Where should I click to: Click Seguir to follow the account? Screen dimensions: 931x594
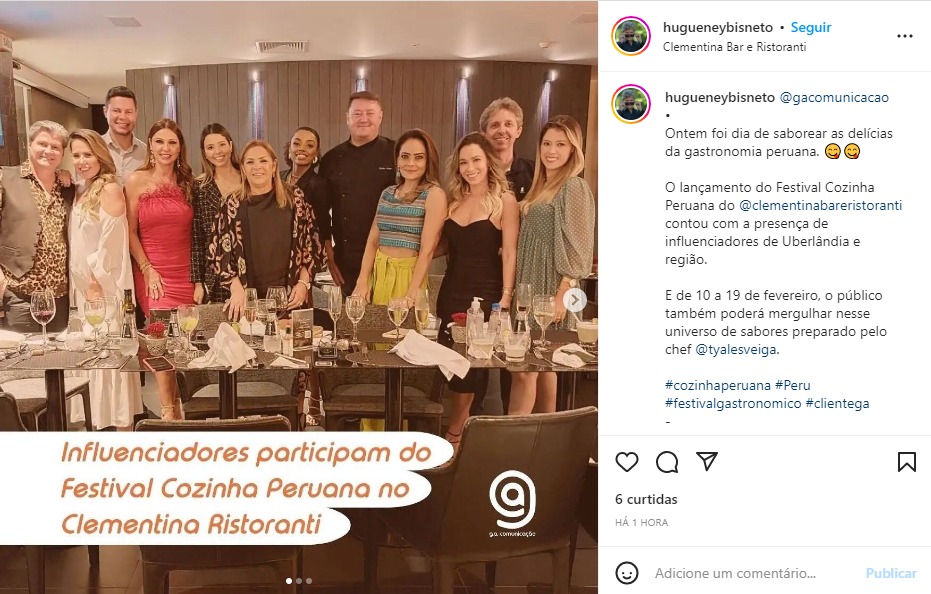[x=810, y=27]
